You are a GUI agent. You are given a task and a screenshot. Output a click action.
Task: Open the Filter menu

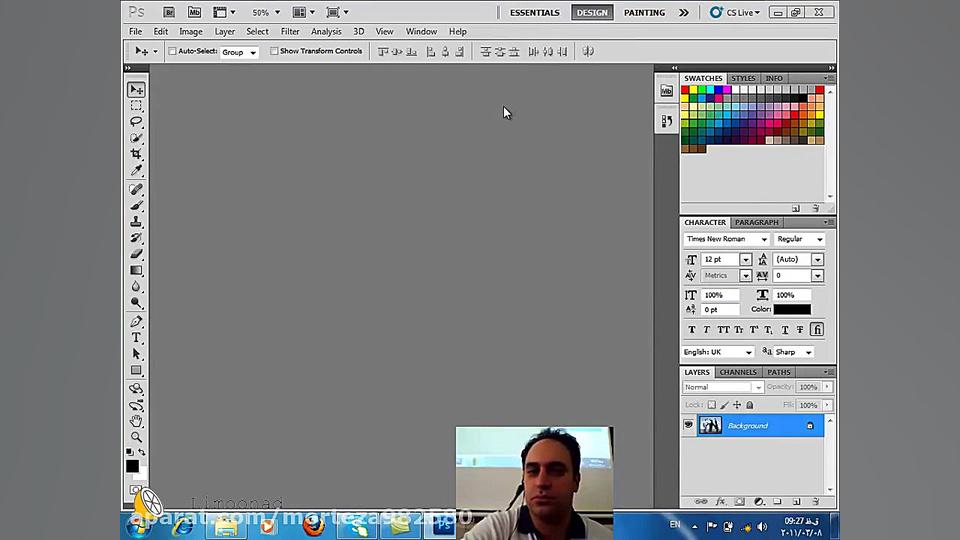290,31
